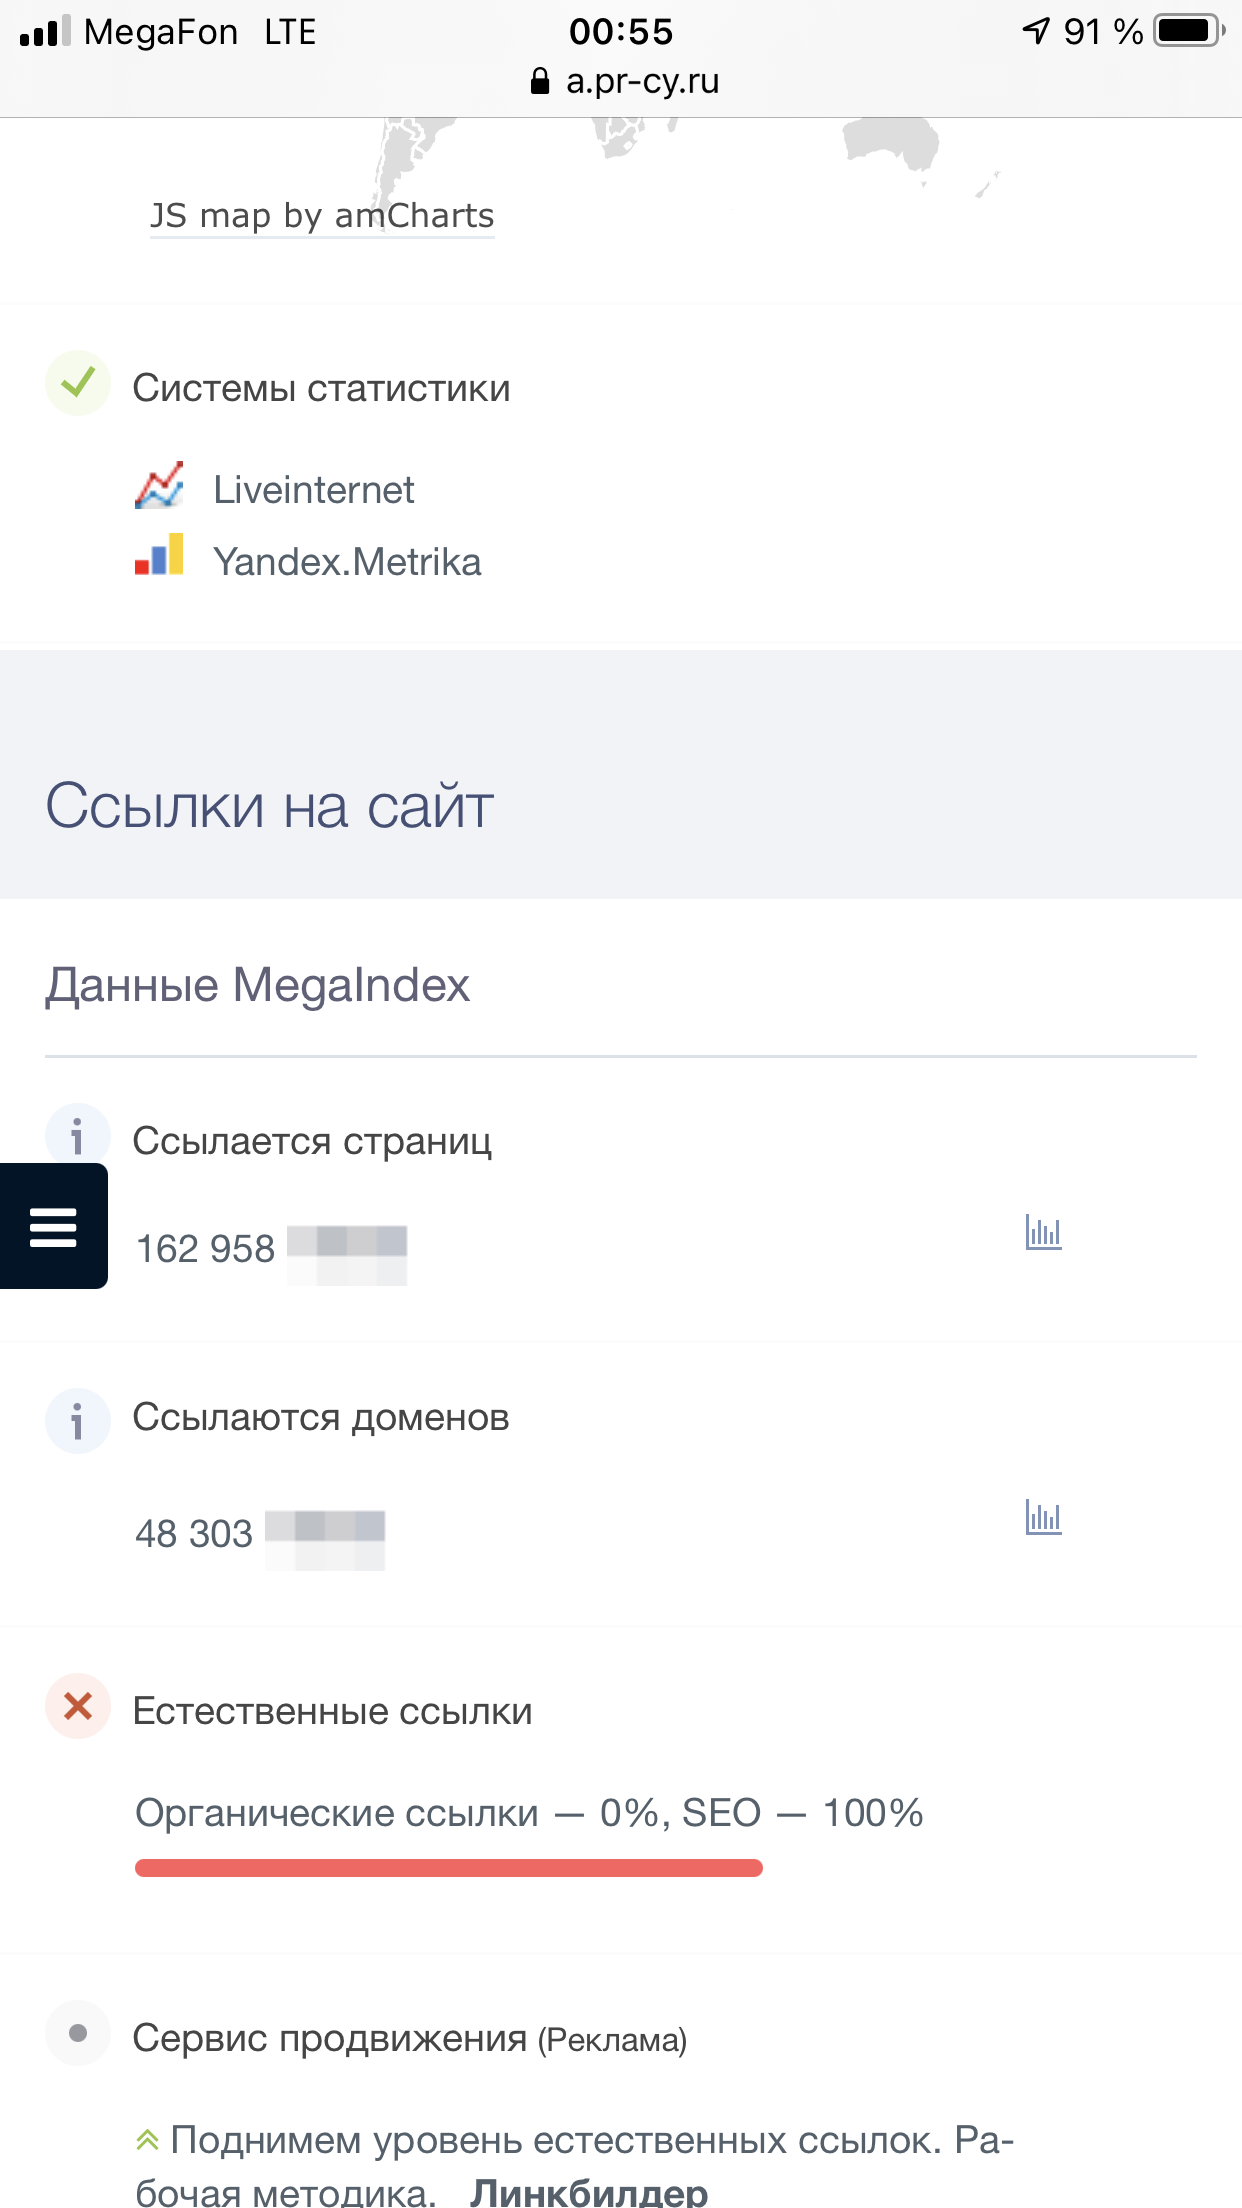The image size is (1242, 2208).
Task: Expand the Сервис продвижения section
Action: point(330,2038)
